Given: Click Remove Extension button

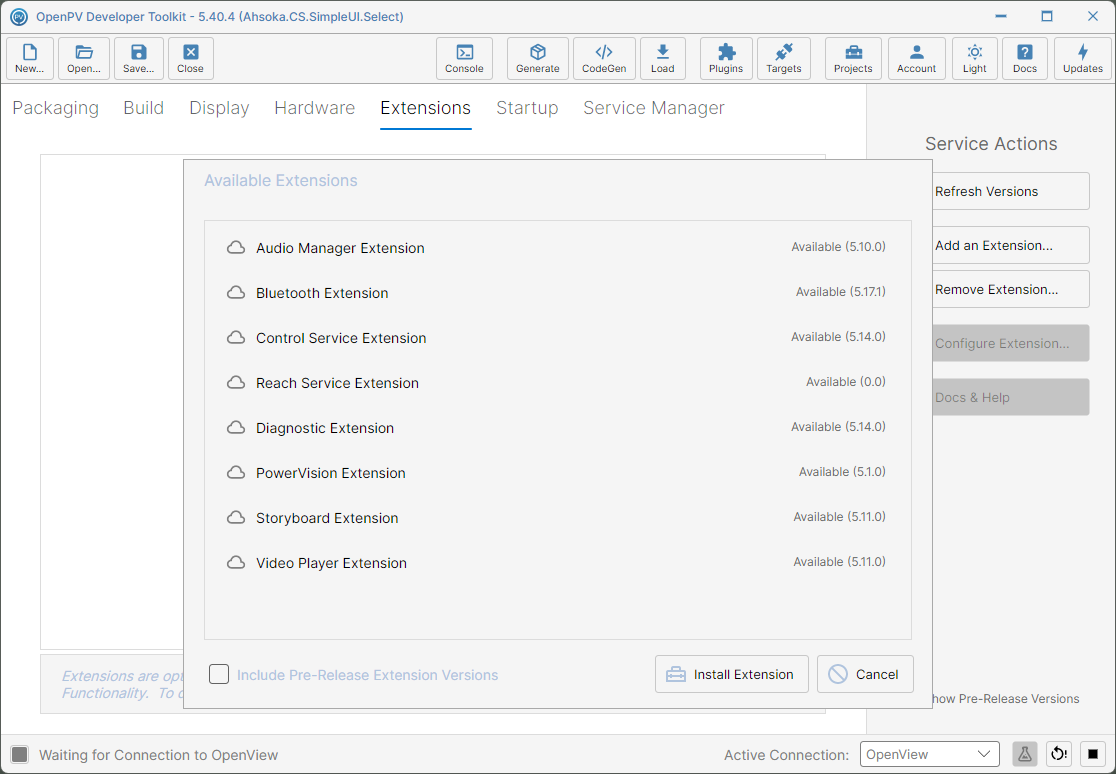Looking at the screenshot, I should [1011, 289].
